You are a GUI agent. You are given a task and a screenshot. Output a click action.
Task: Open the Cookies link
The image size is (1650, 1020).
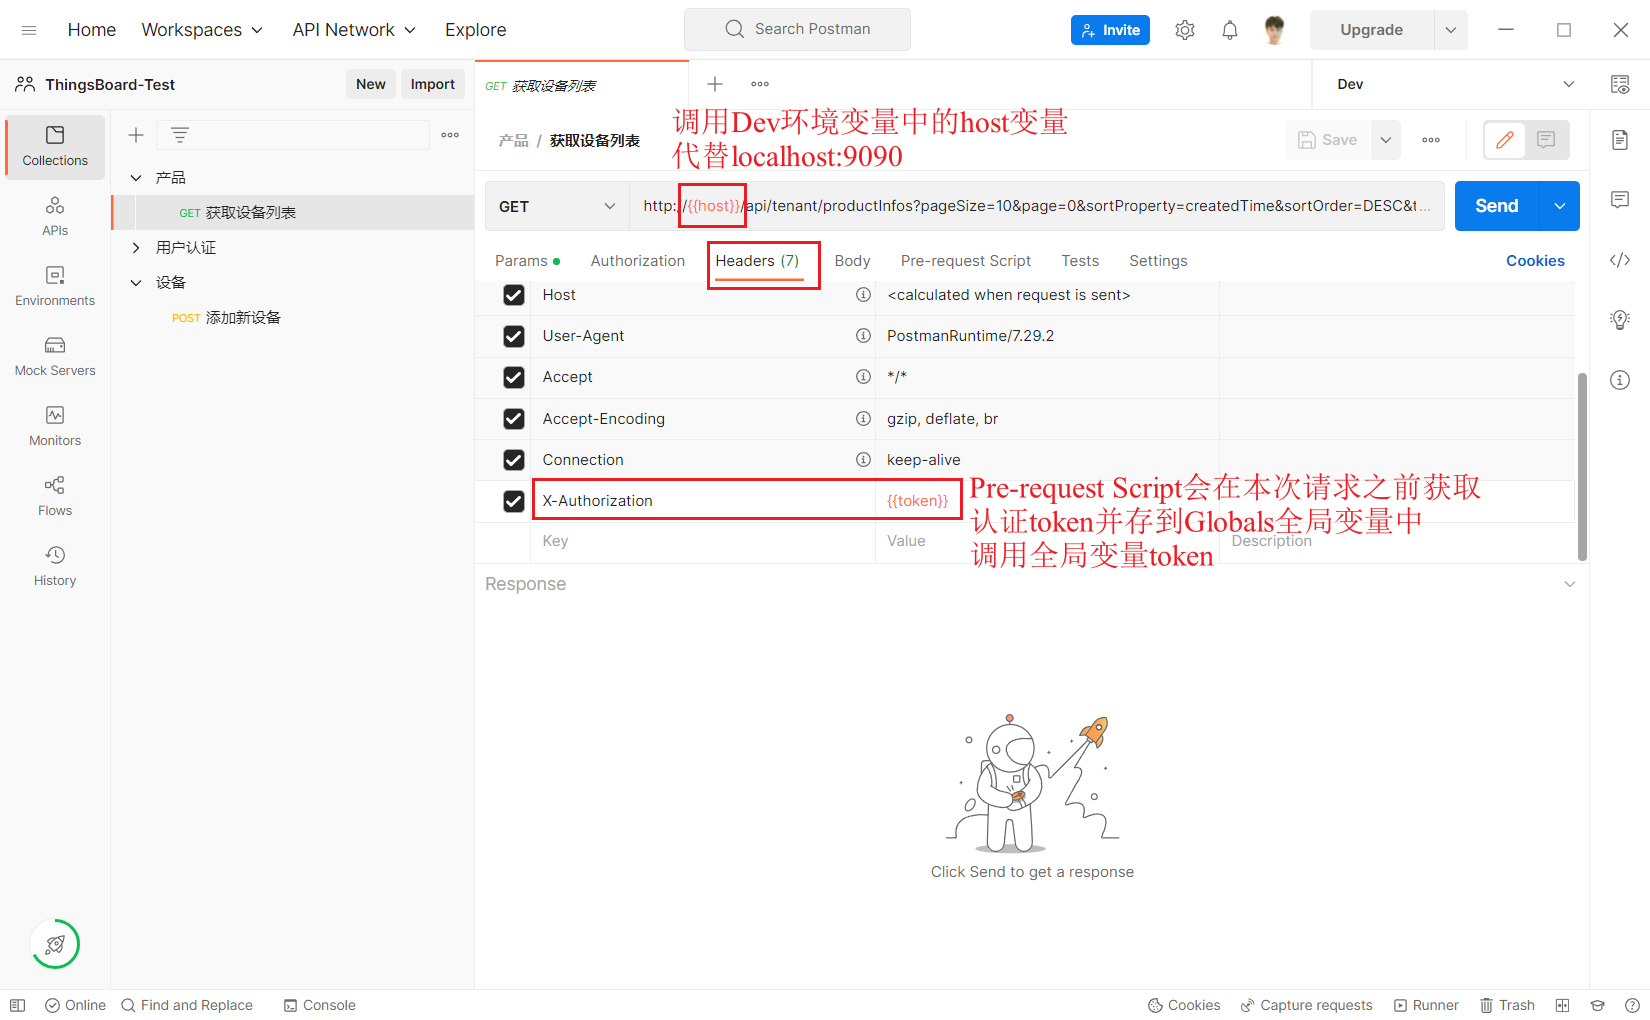1535,261
